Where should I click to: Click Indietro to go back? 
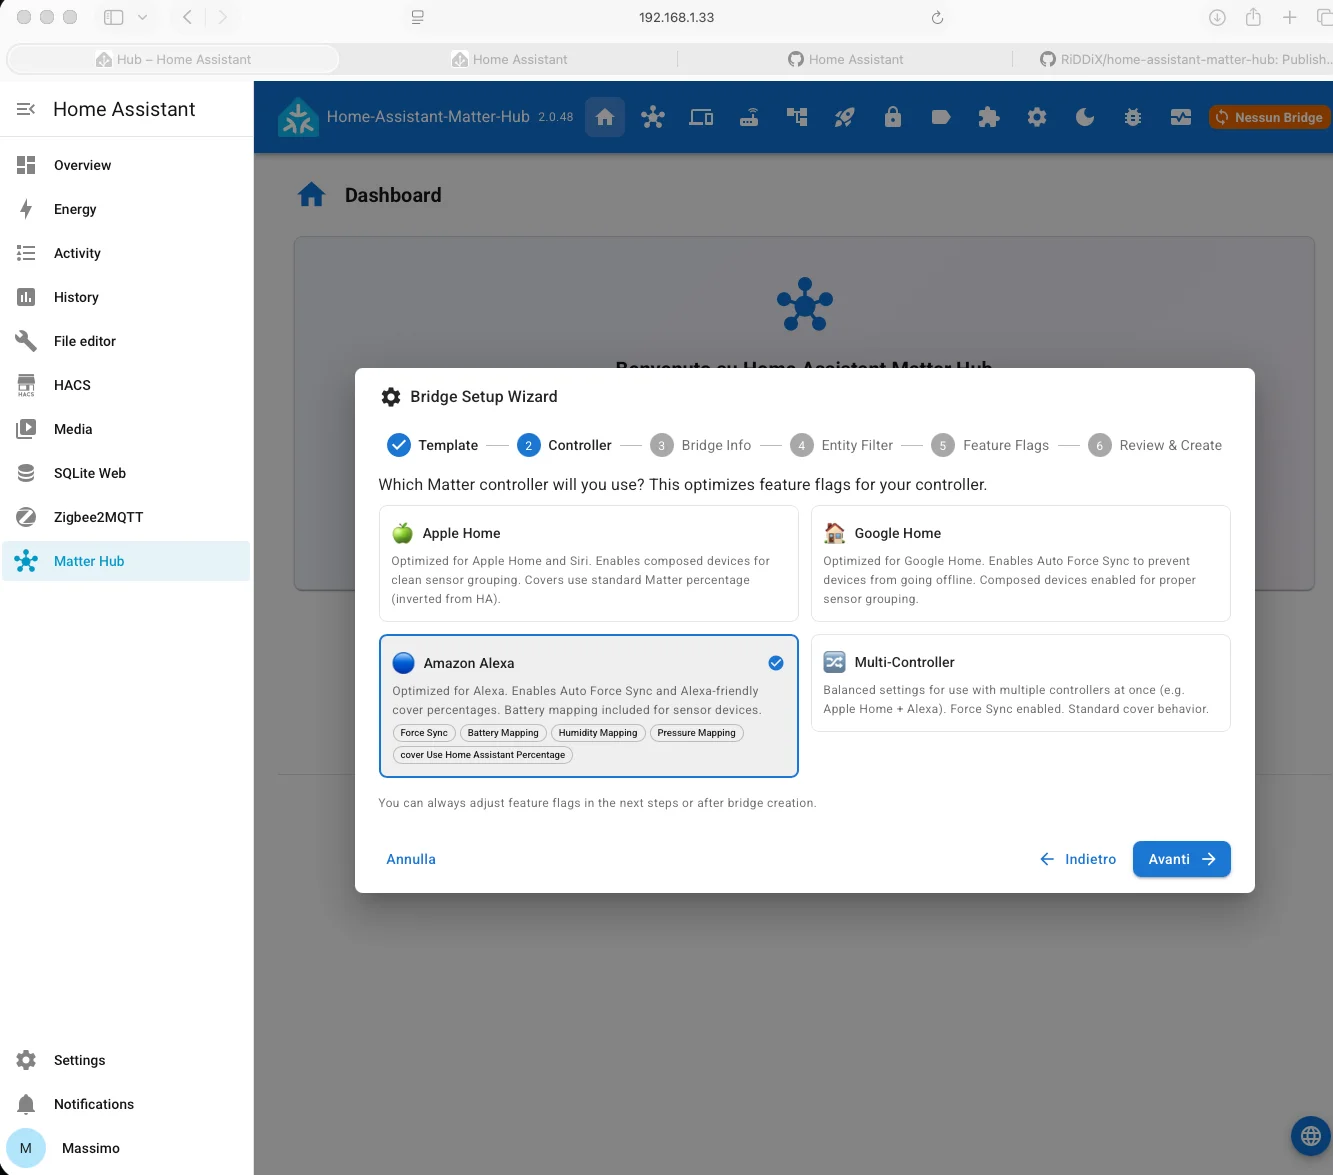click(x=1078, y=859)
